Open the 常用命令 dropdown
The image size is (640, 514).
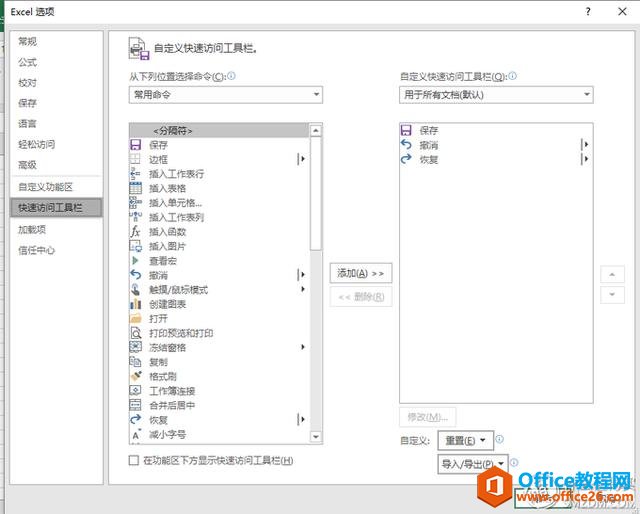click(226, 95)
